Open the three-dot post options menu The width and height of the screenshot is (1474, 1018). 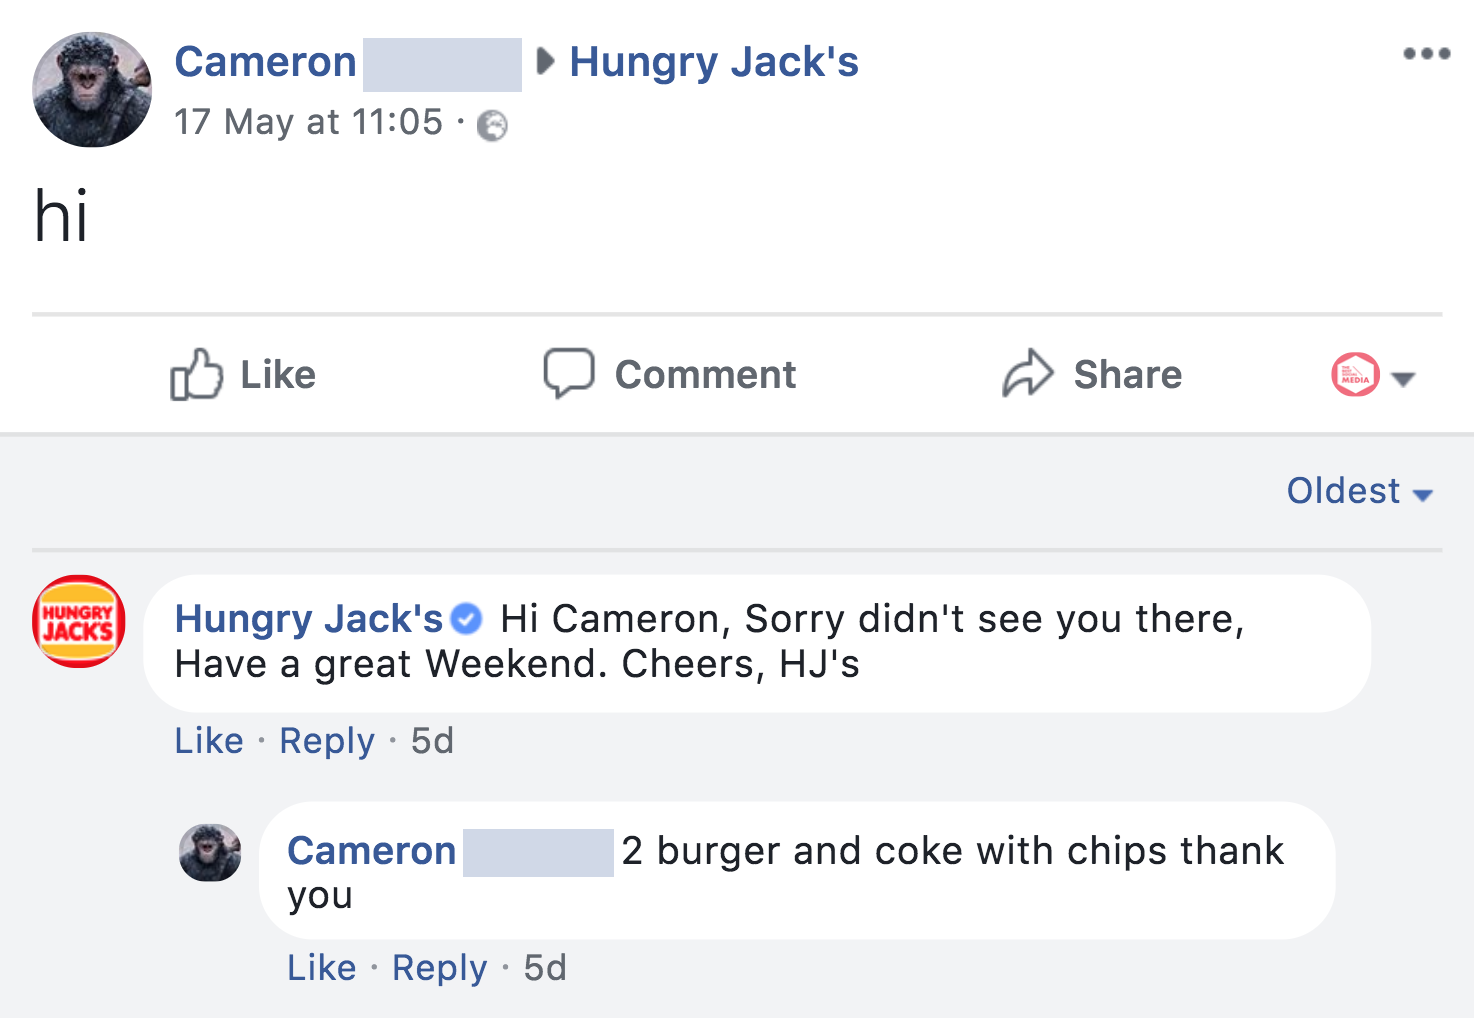click(1426, 54)
